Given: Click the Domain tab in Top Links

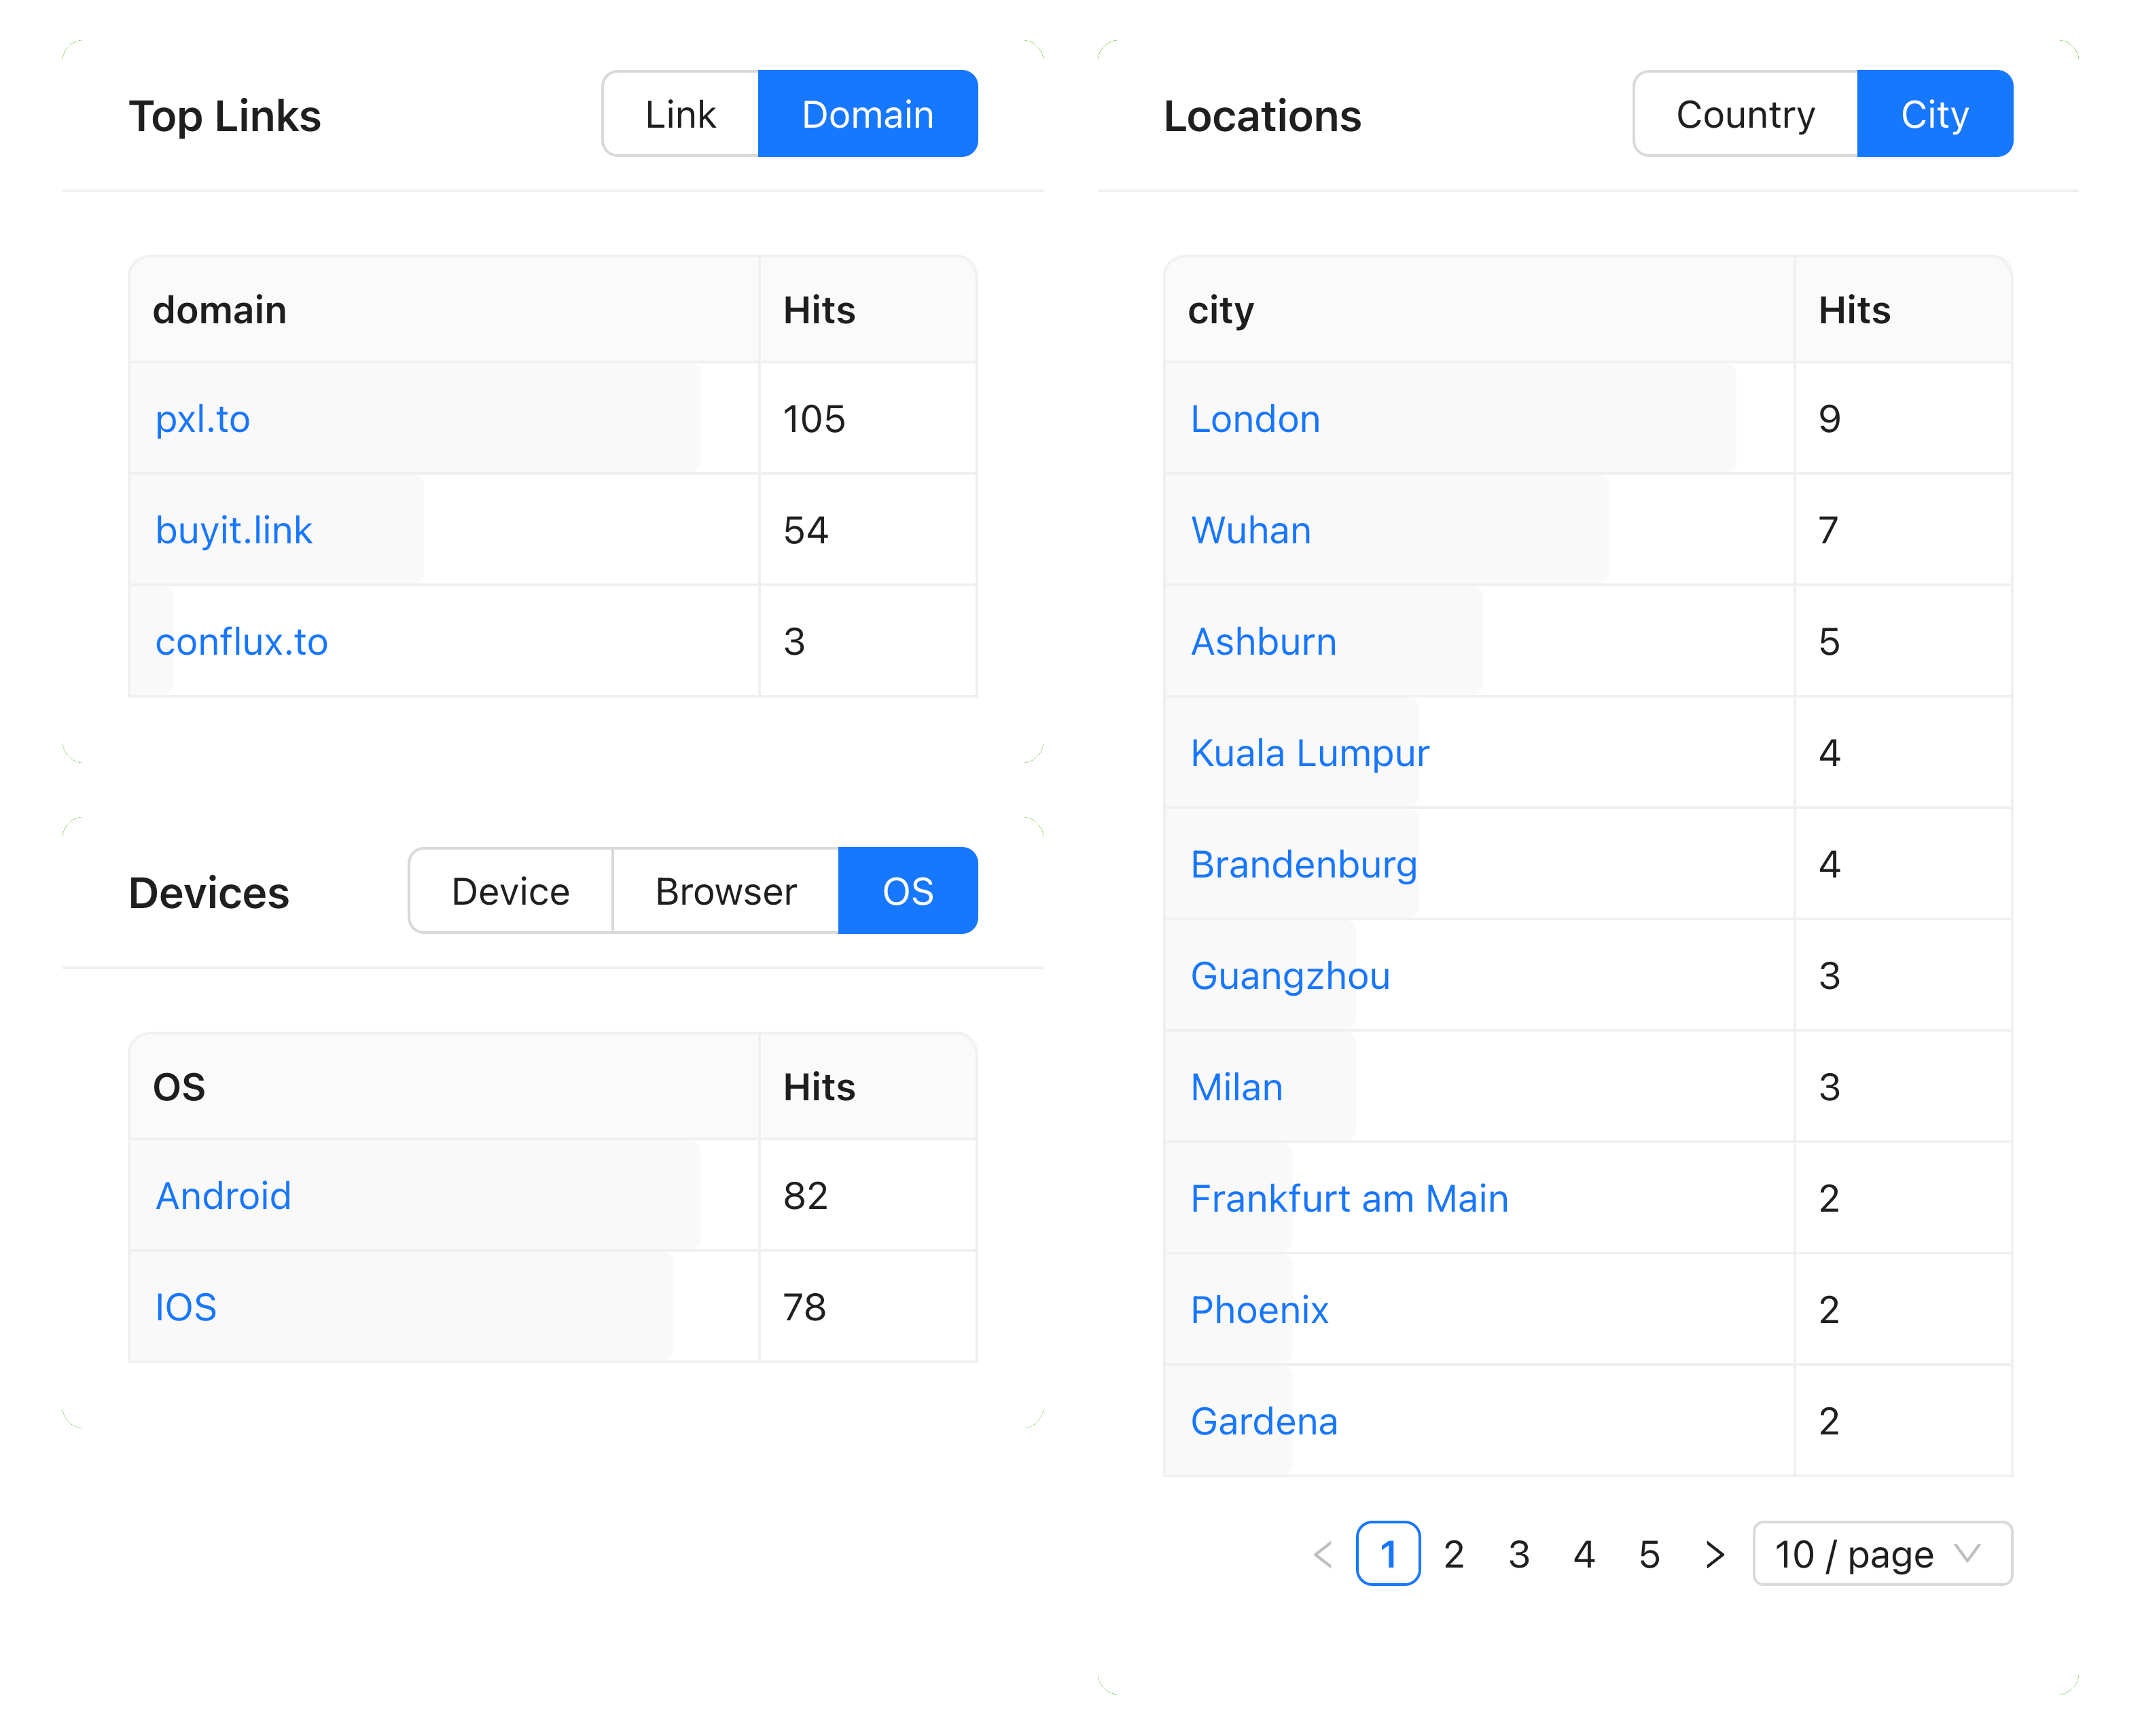Looking at the screenshot, I should (x=870, y=115).
